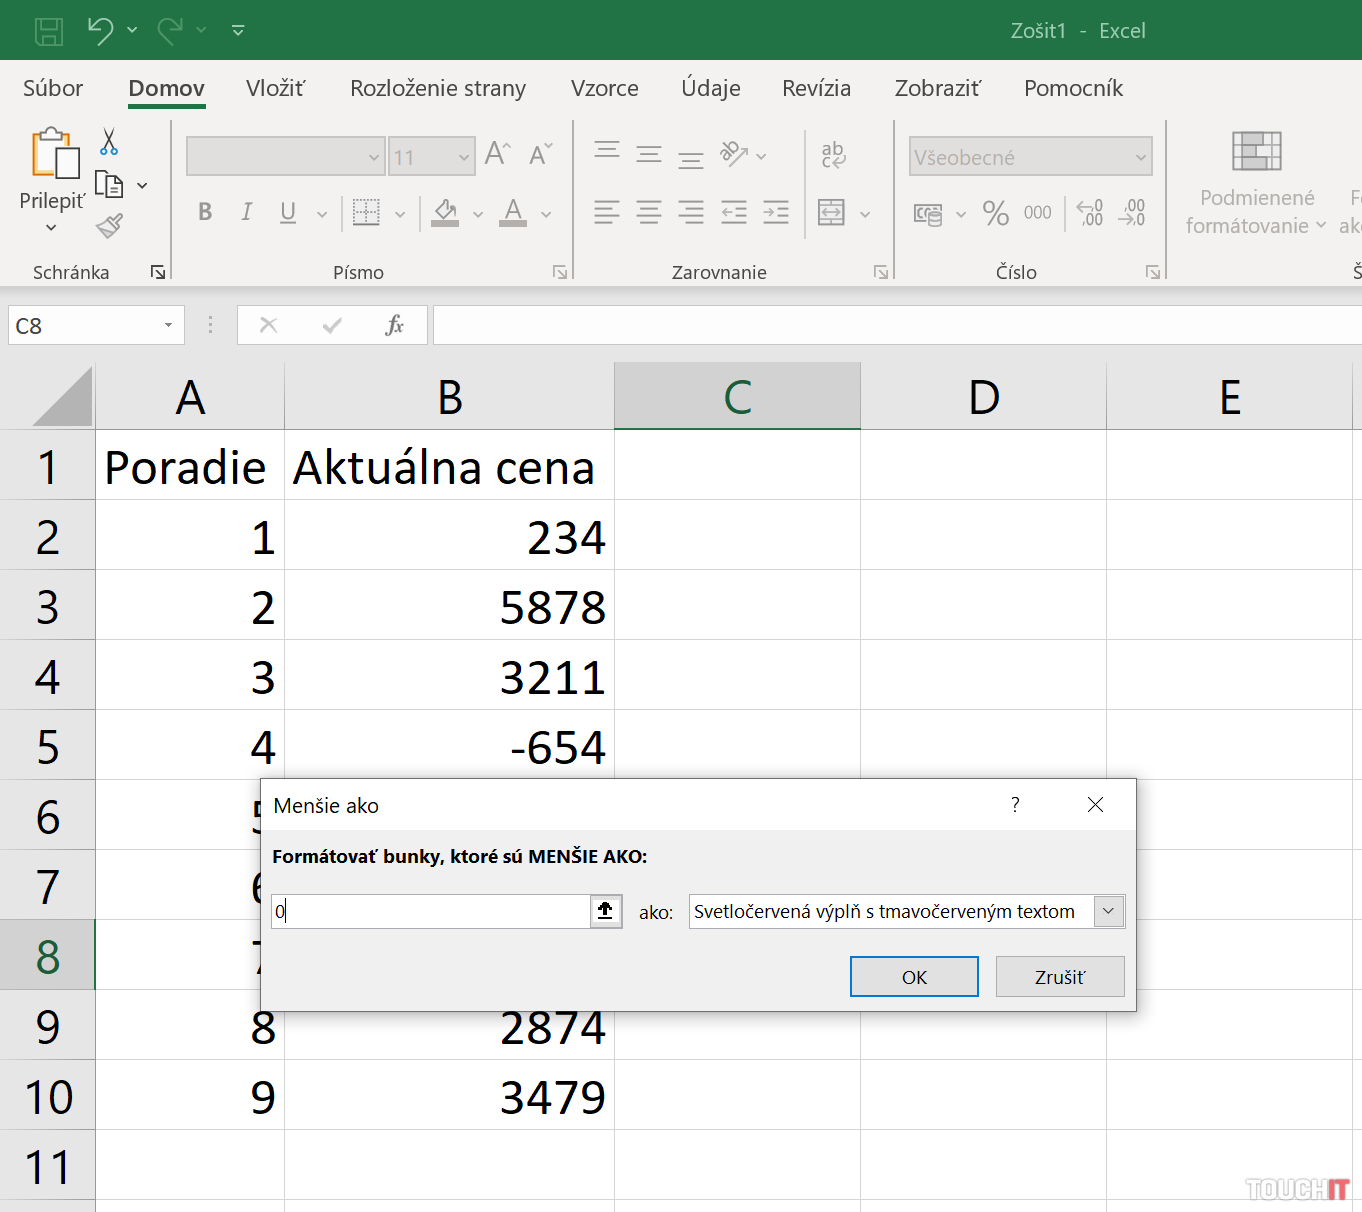
Task: Expand the Všeobecné number format dropdown
Action: (x=1140, y=157)
